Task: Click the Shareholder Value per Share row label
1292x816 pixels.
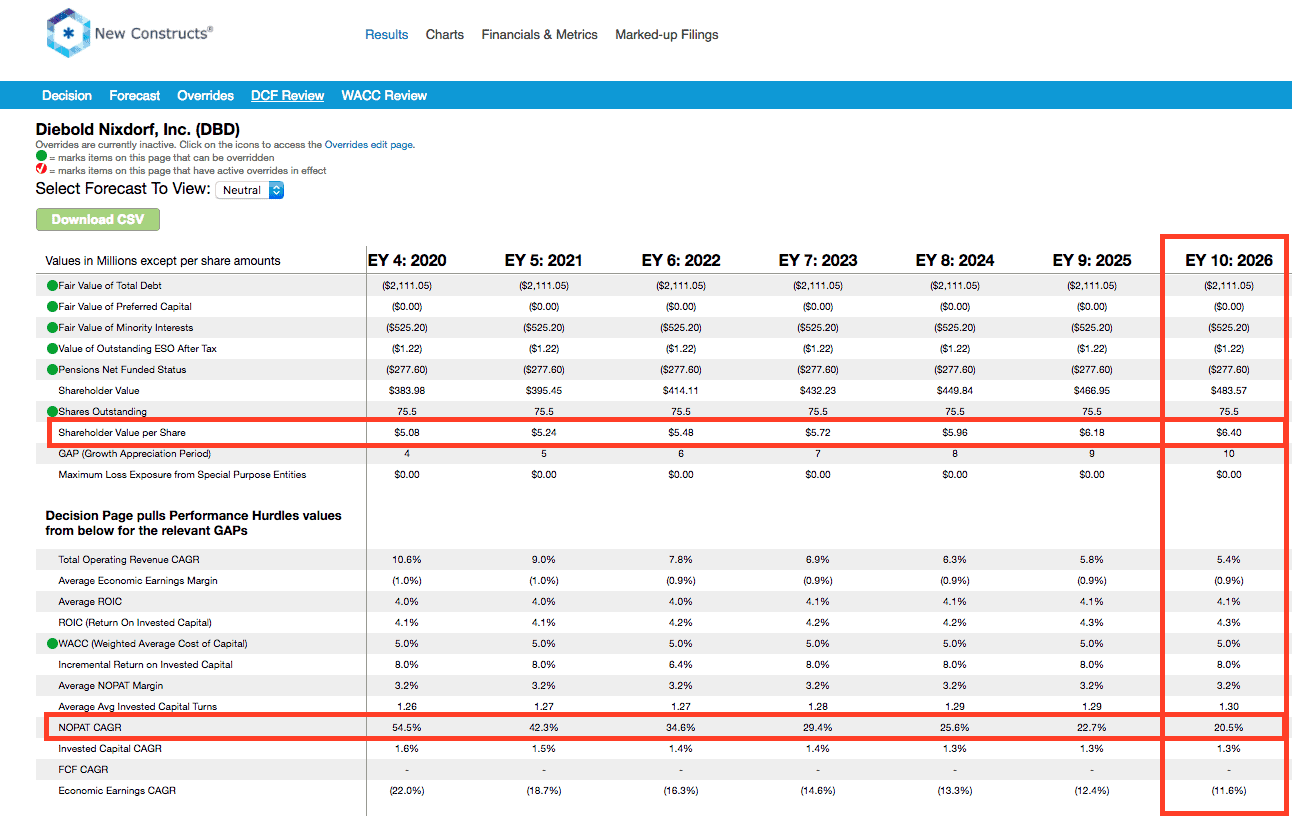Action: click(x=122, y=433)
